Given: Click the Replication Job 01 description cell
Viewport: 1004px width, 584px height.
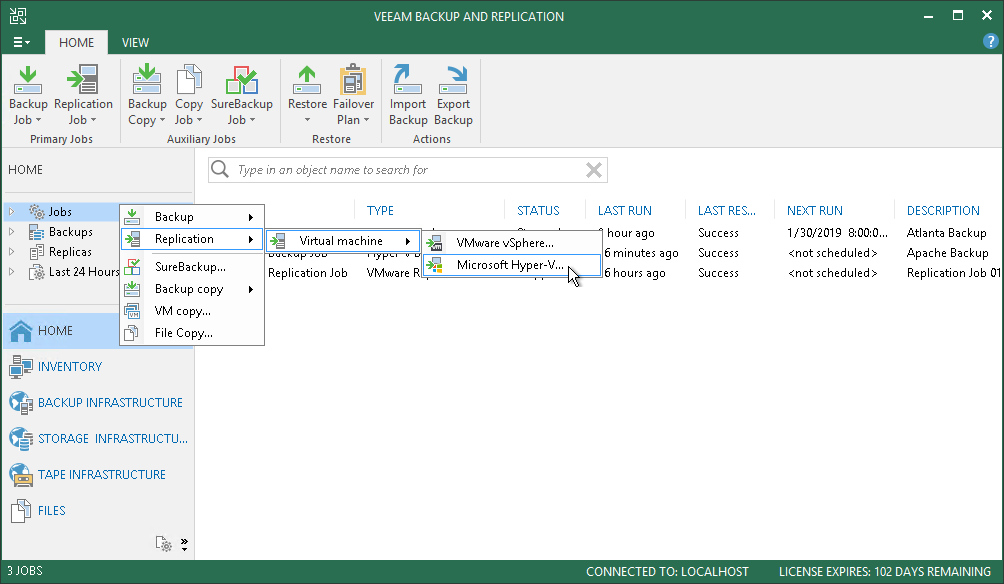Looking at the screenshot, I should 954,273.
